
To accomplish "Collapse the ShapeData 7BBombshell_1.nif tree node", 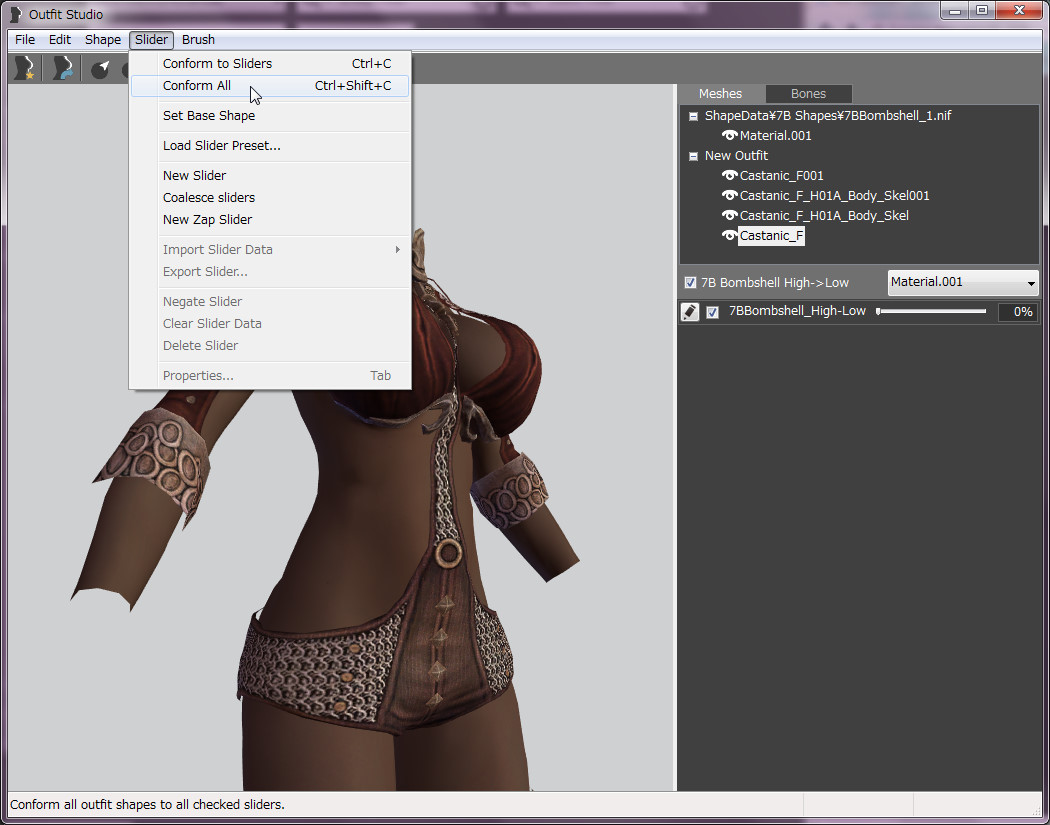I will (x=693, y=116).
